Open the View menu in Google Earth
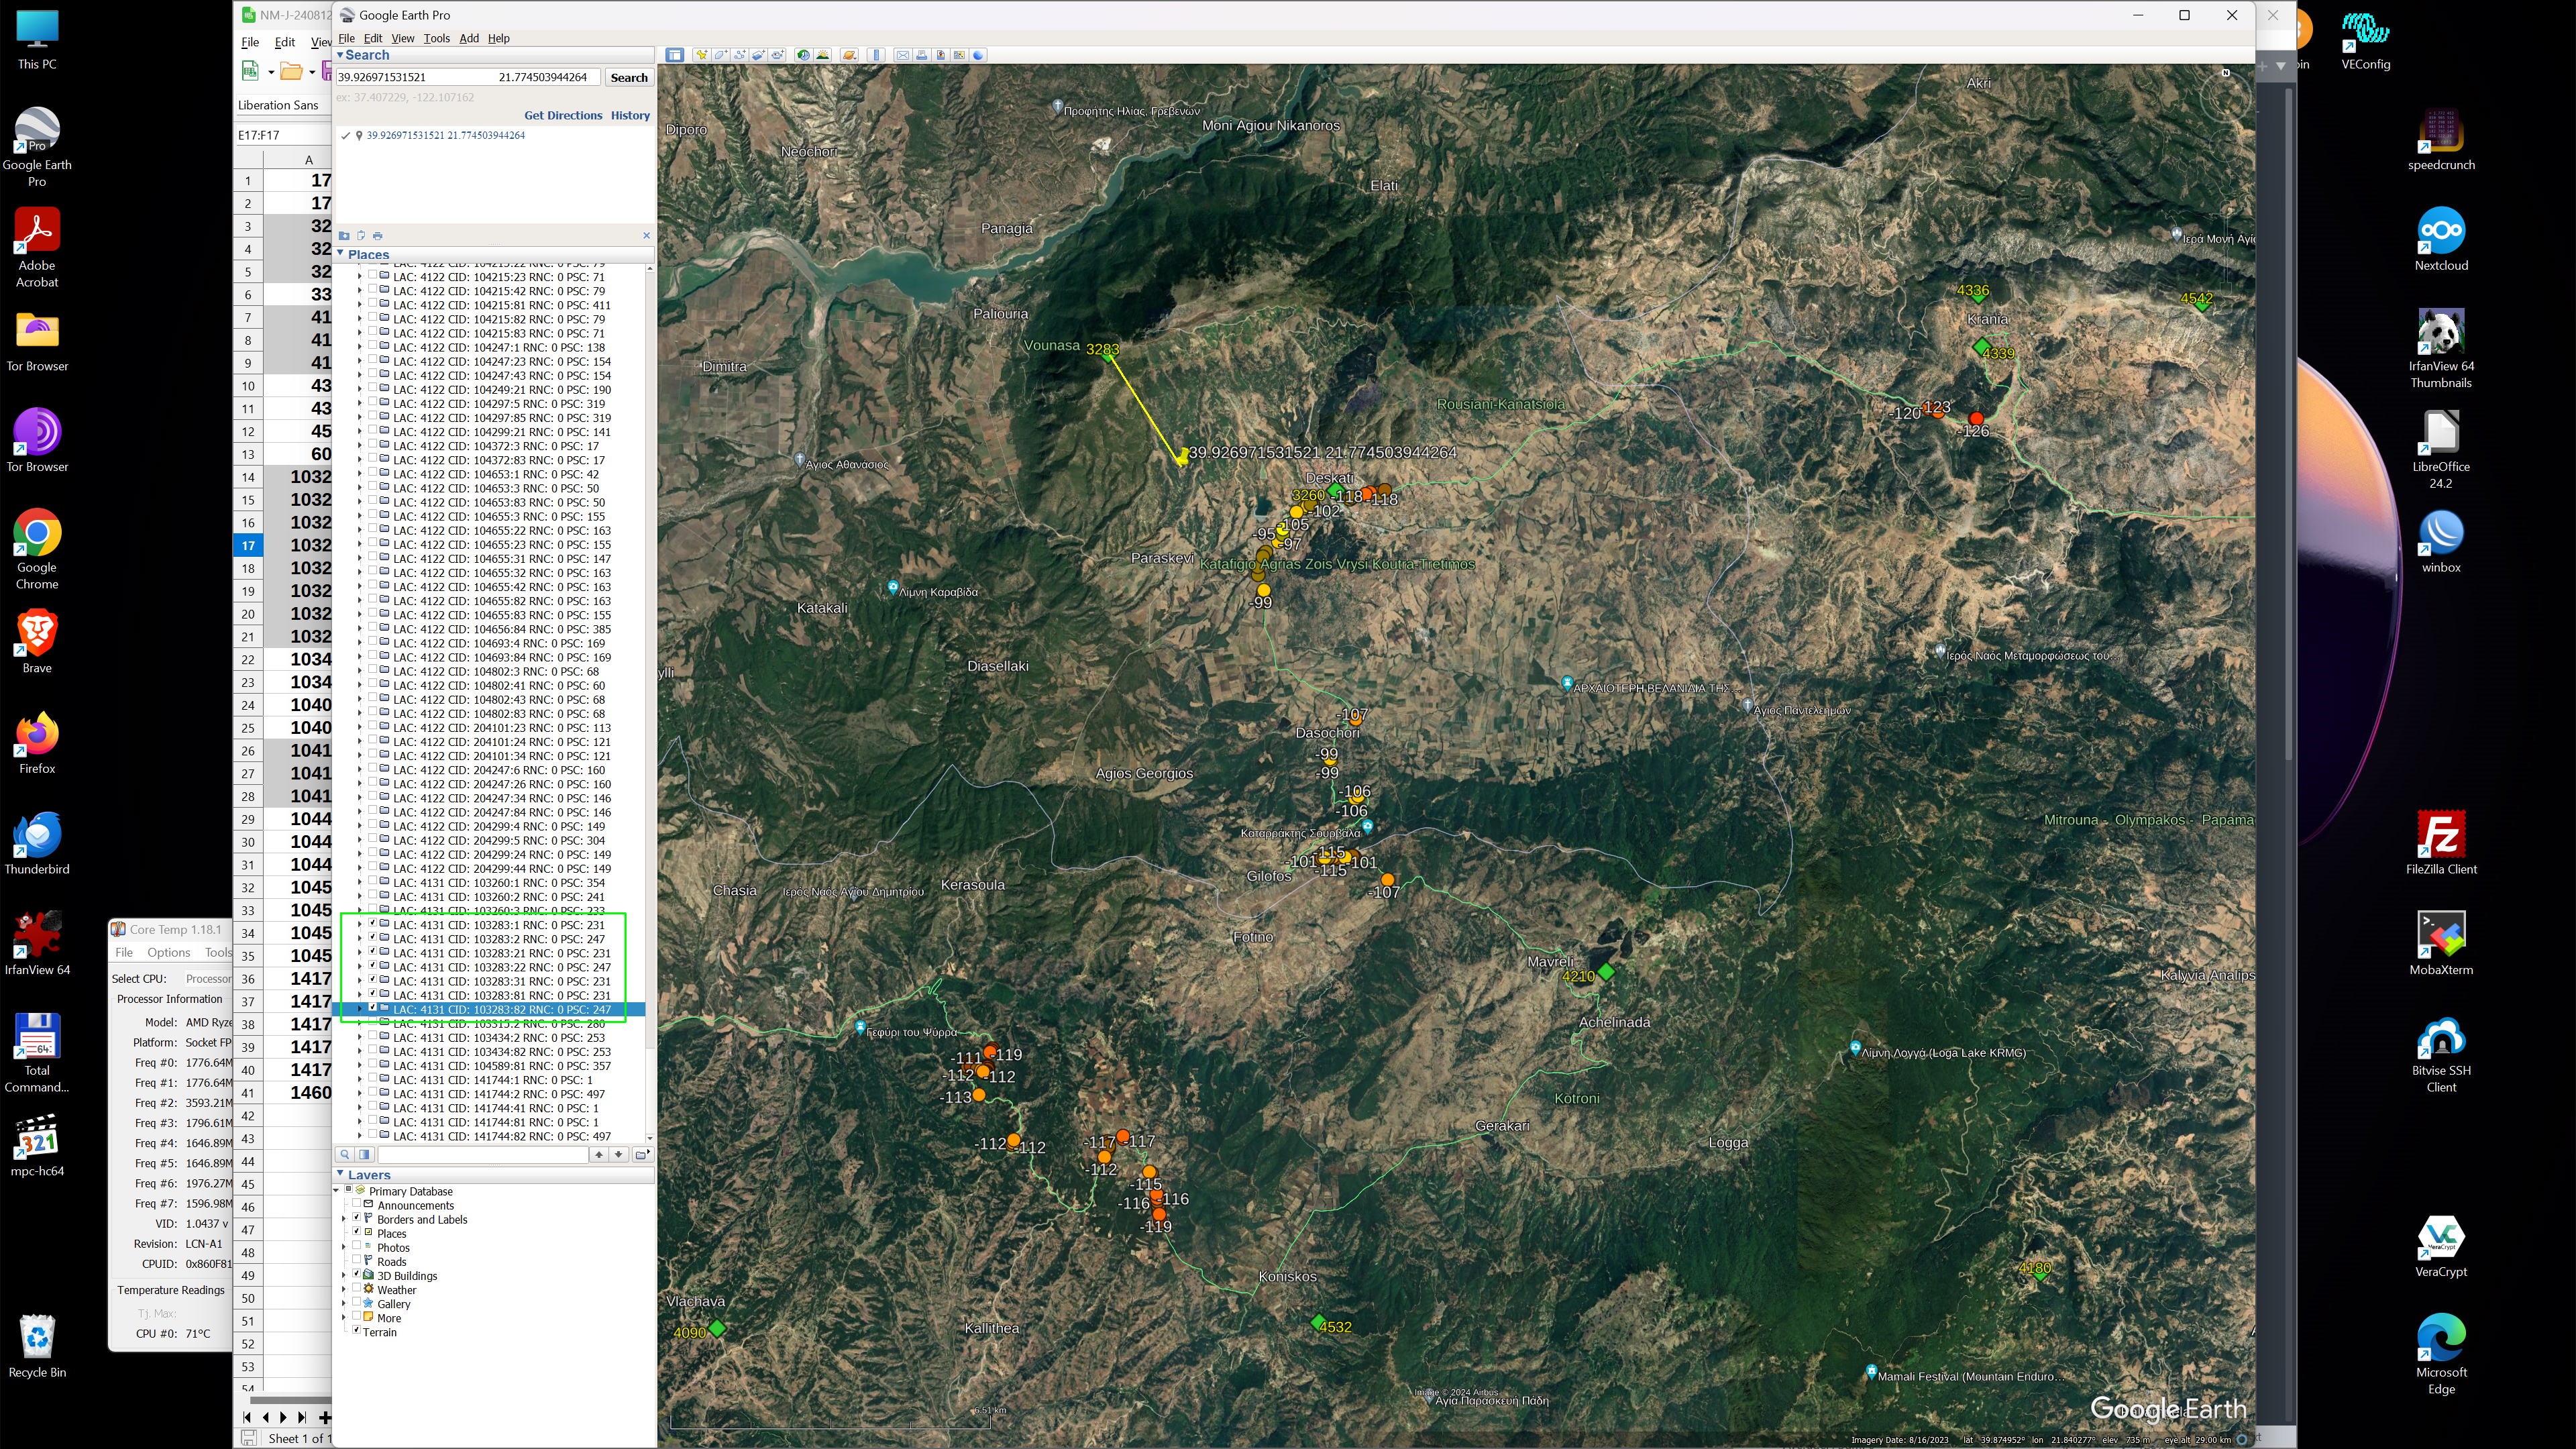Screen dimensions: 2576x1449 pos(403,38)
